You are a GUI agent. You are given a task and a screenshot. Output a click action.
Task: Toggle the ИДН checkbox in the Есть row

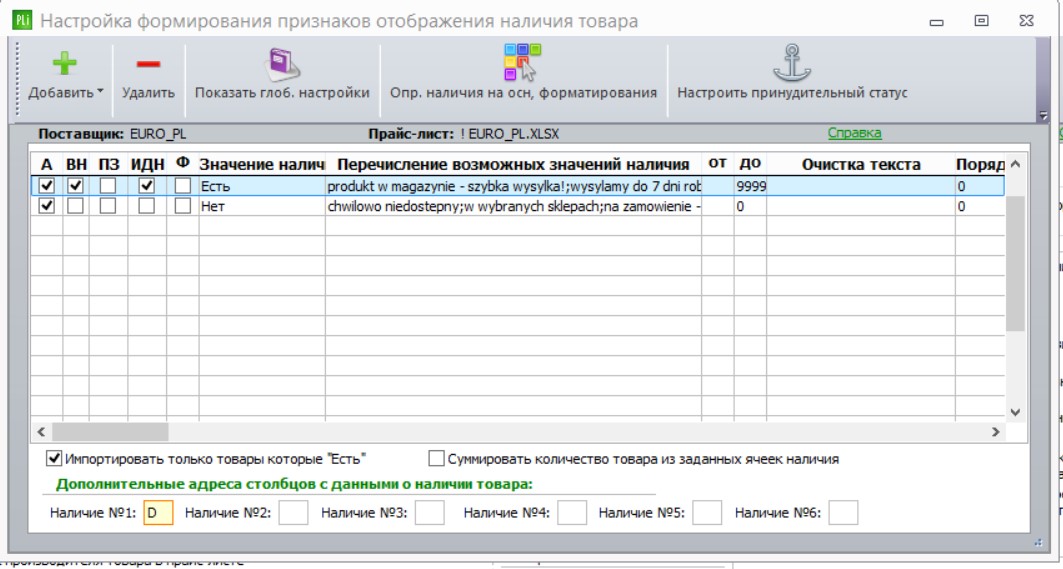146,185
